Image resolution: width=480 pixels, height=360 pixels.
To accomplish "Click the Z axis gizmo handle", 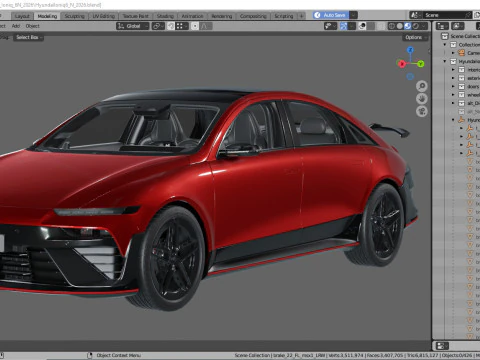I will (x=410, y=50).
